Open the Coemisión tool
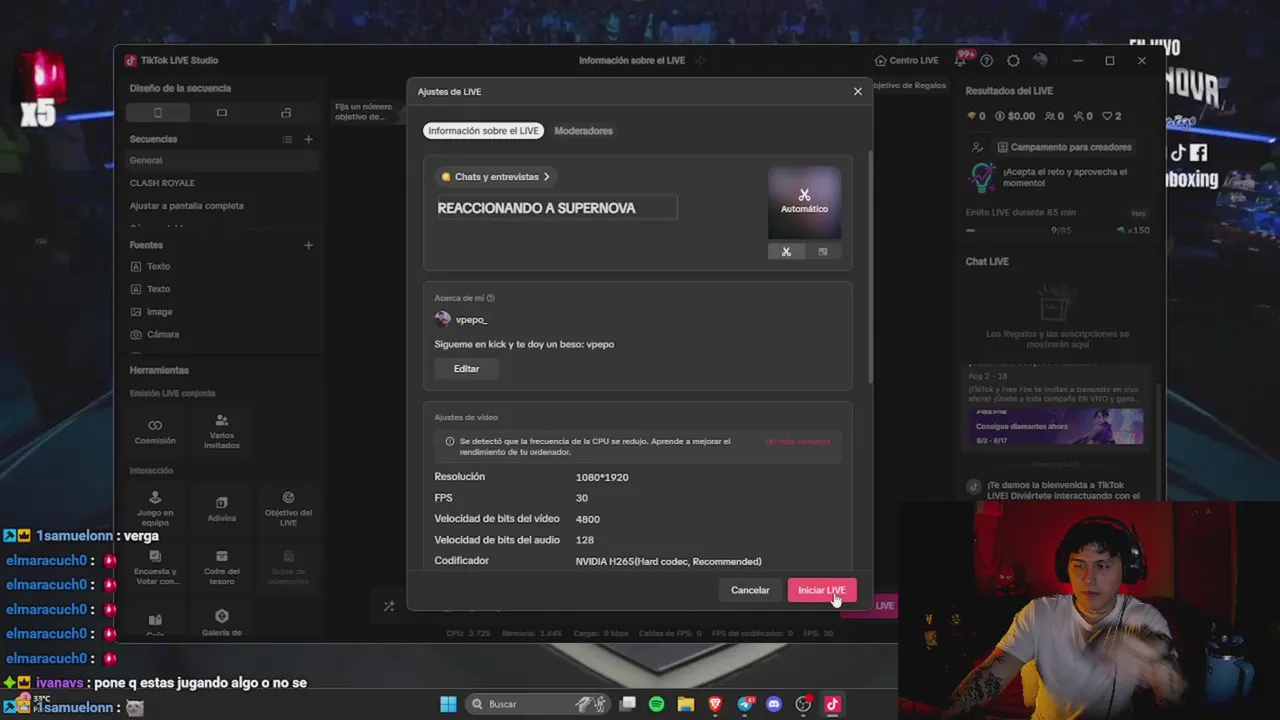Screen dimensions: 1280x720 (x=155, y=431)
